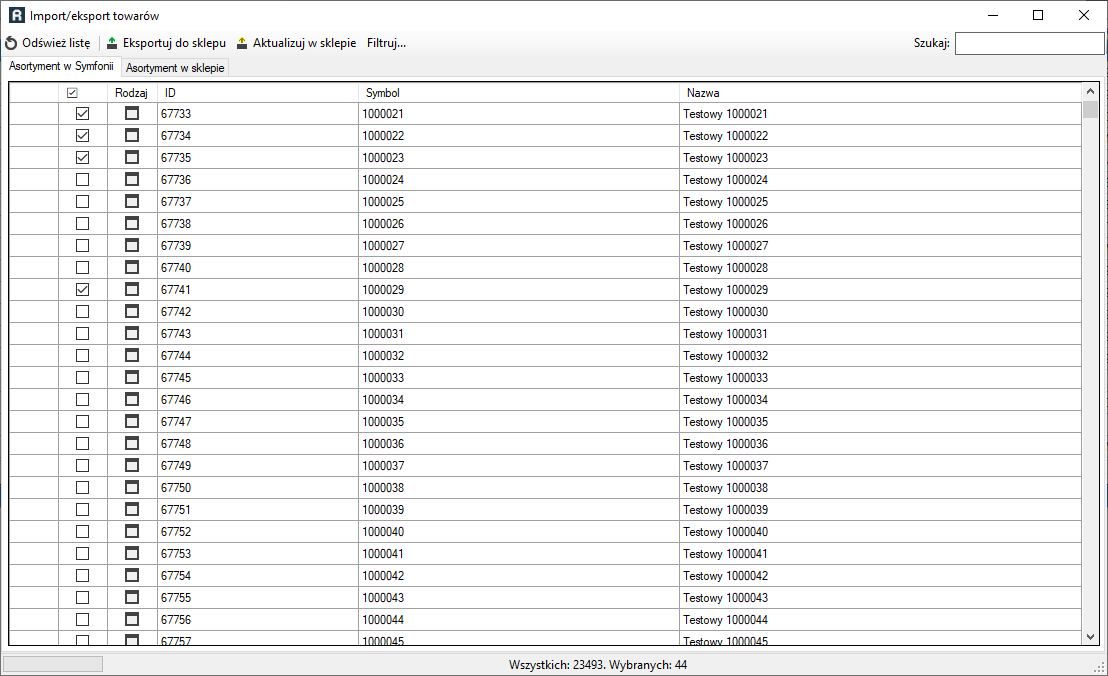The image size is (1108, 676).
Task: Click Rodzaj icon in row 67752
Action: pos(132,530)
